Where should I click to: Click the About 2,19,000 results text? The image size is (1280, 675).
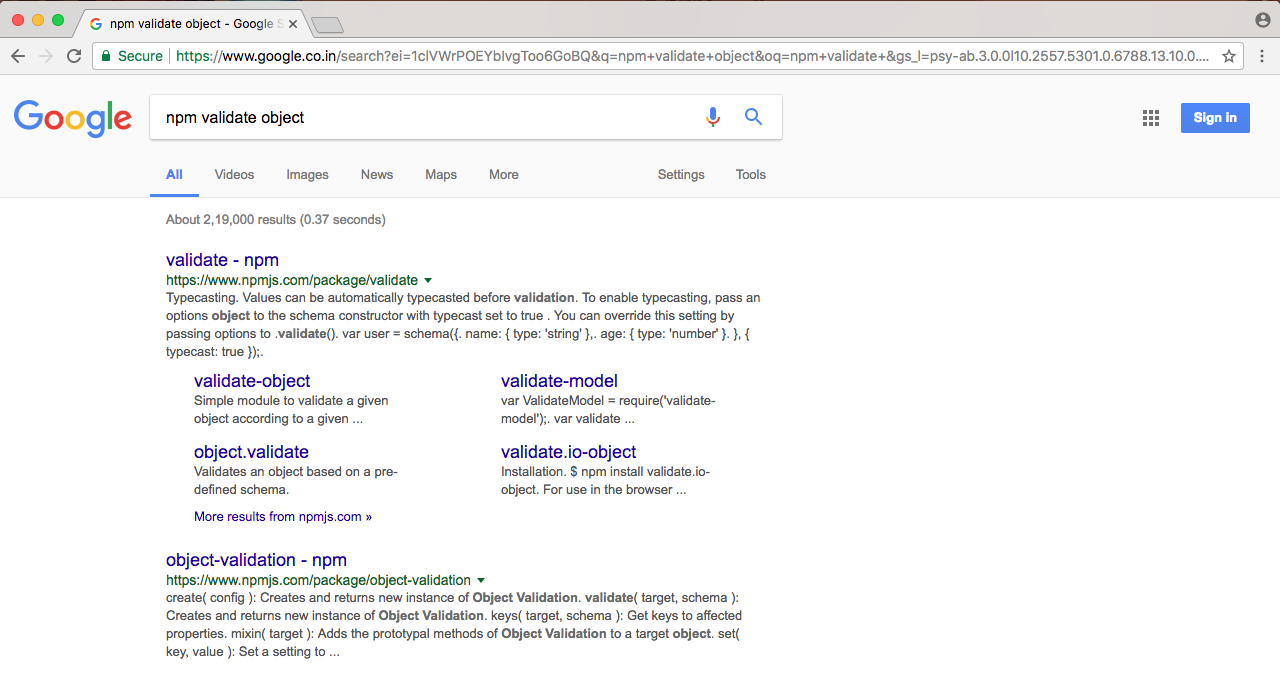pyautogui.click(x=276, y=220)
